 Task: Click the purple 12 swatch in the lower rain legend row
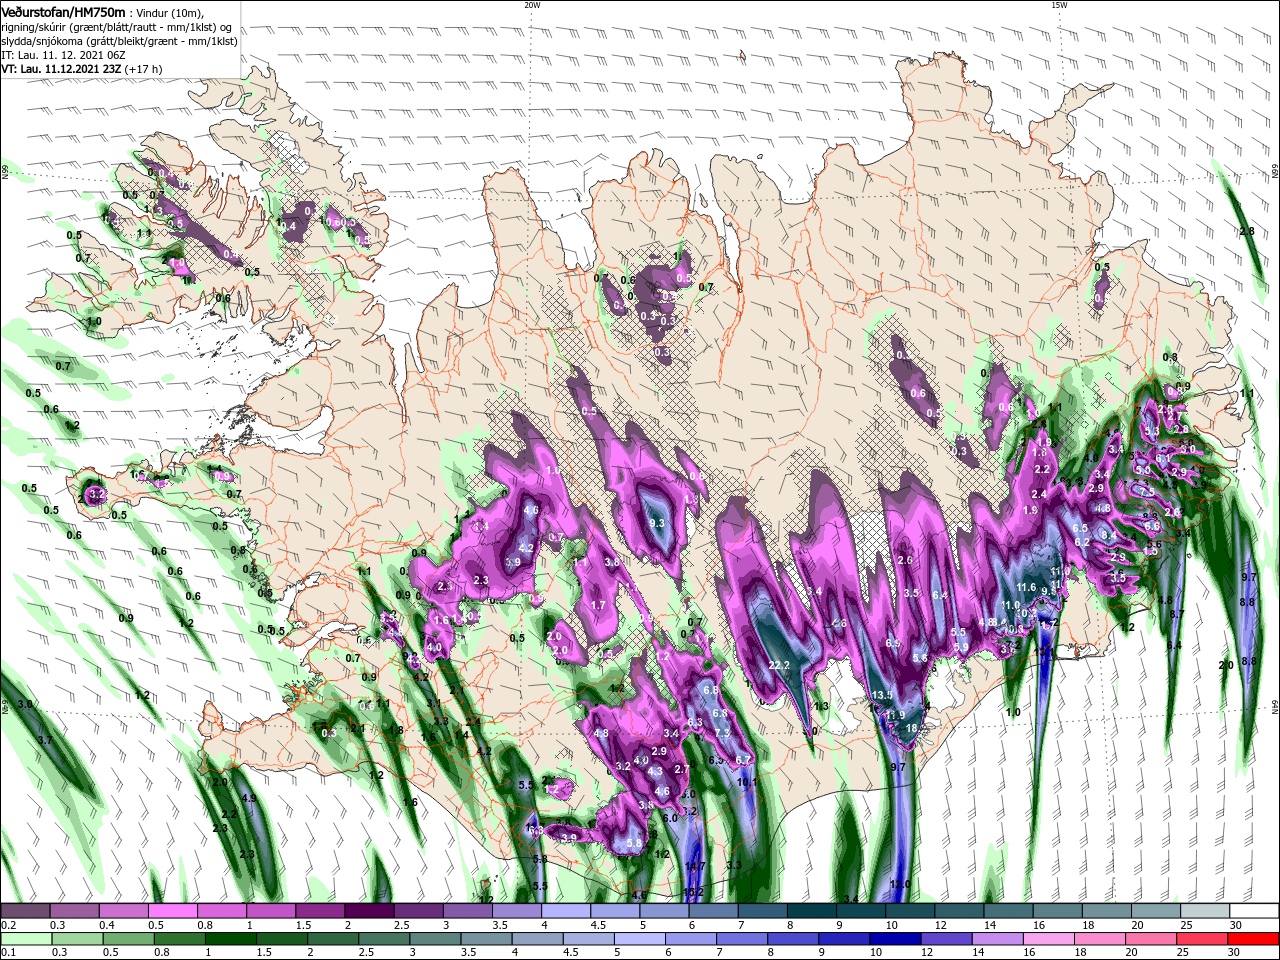pyautogui.click(x=948, y=939)
